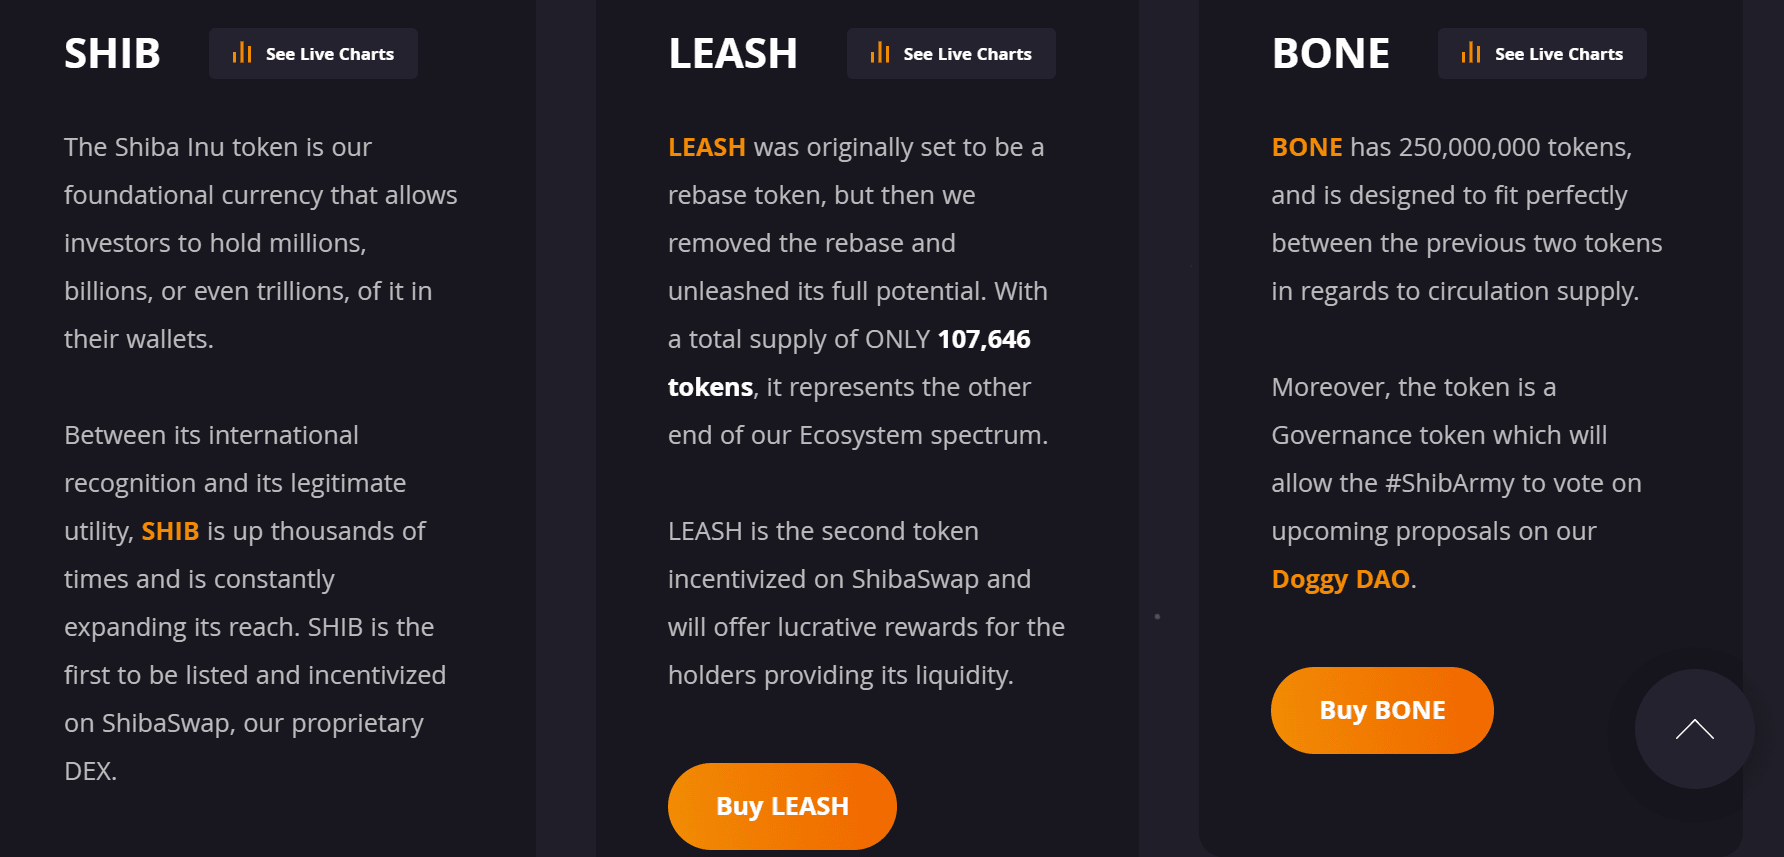Open the Doggy DAO link
Viewport: 1784px width, 857px height.
pos(1340,579)
